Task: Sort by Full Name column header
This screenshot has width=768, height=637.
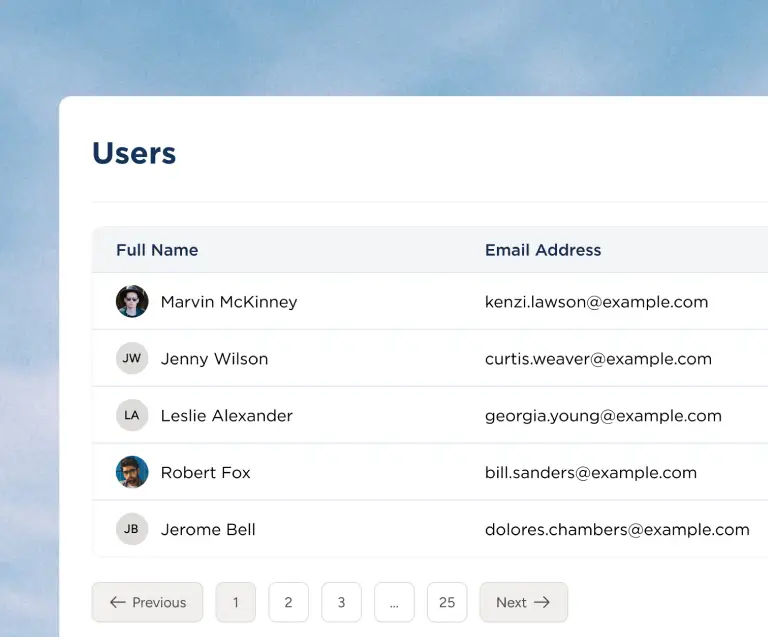Action: click(x=157, y=250)
